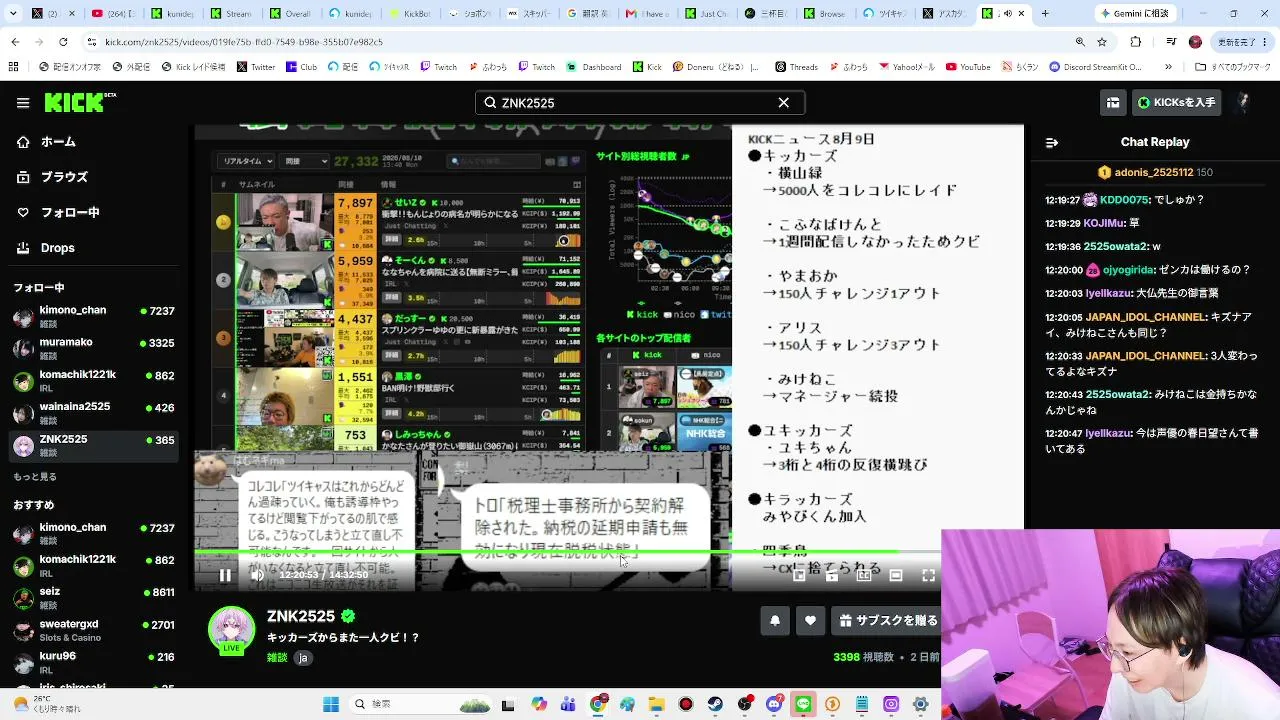This screenshot has height=720, width=1280.
Task: Open Discord from the taskbar
Action: [x=774, y=704]
